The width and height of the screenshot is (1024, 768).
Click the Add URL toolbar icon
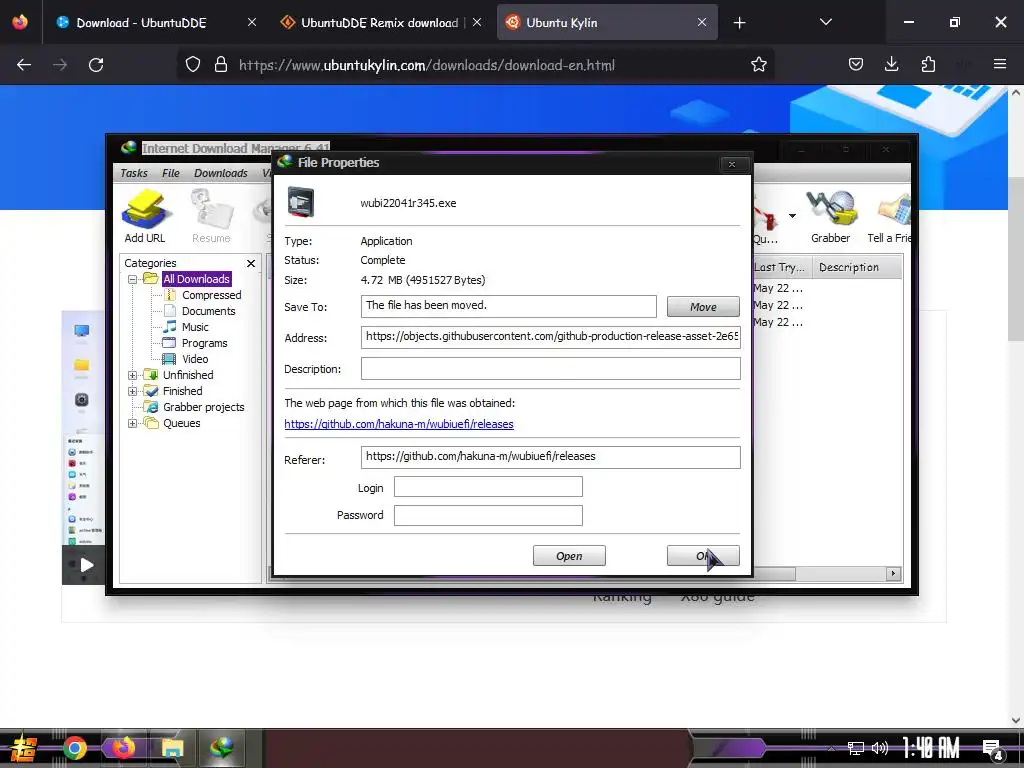(145, 216)
